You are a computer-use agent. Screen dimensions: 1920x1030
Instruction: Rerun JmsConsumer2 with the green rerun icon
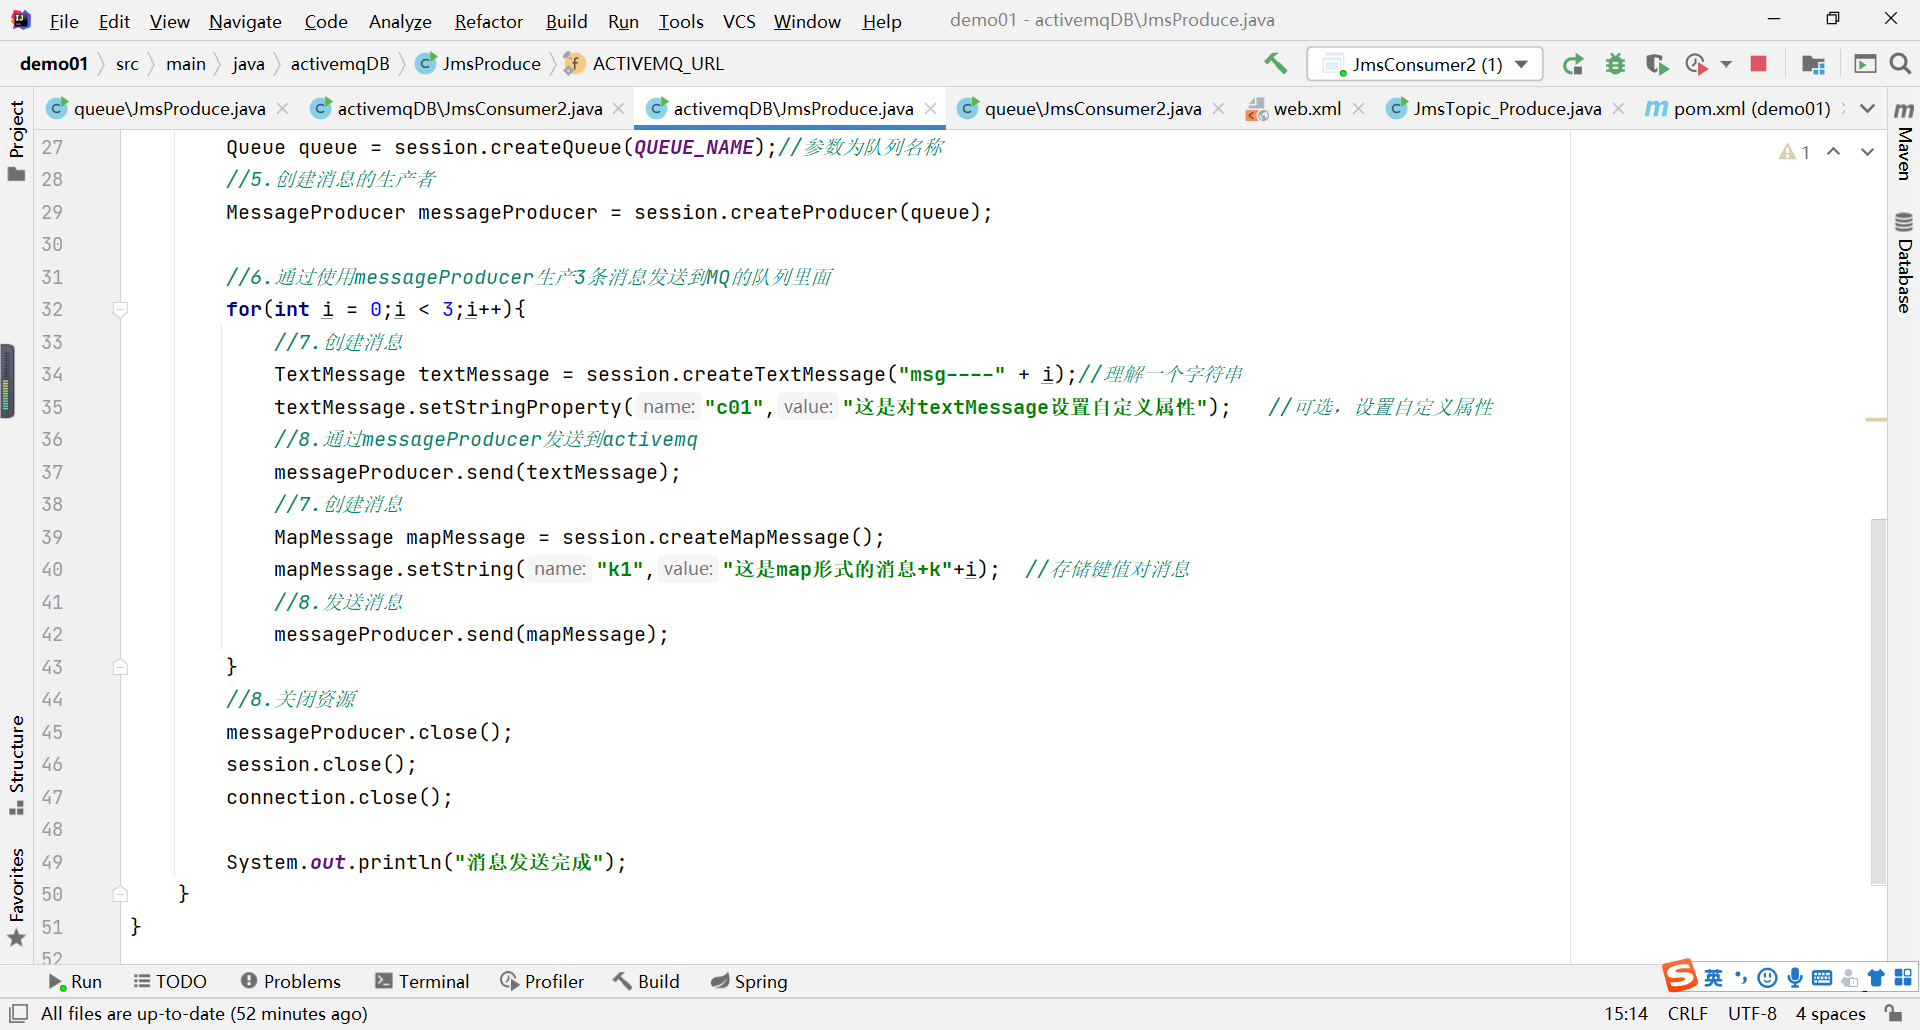(1573, 64)
